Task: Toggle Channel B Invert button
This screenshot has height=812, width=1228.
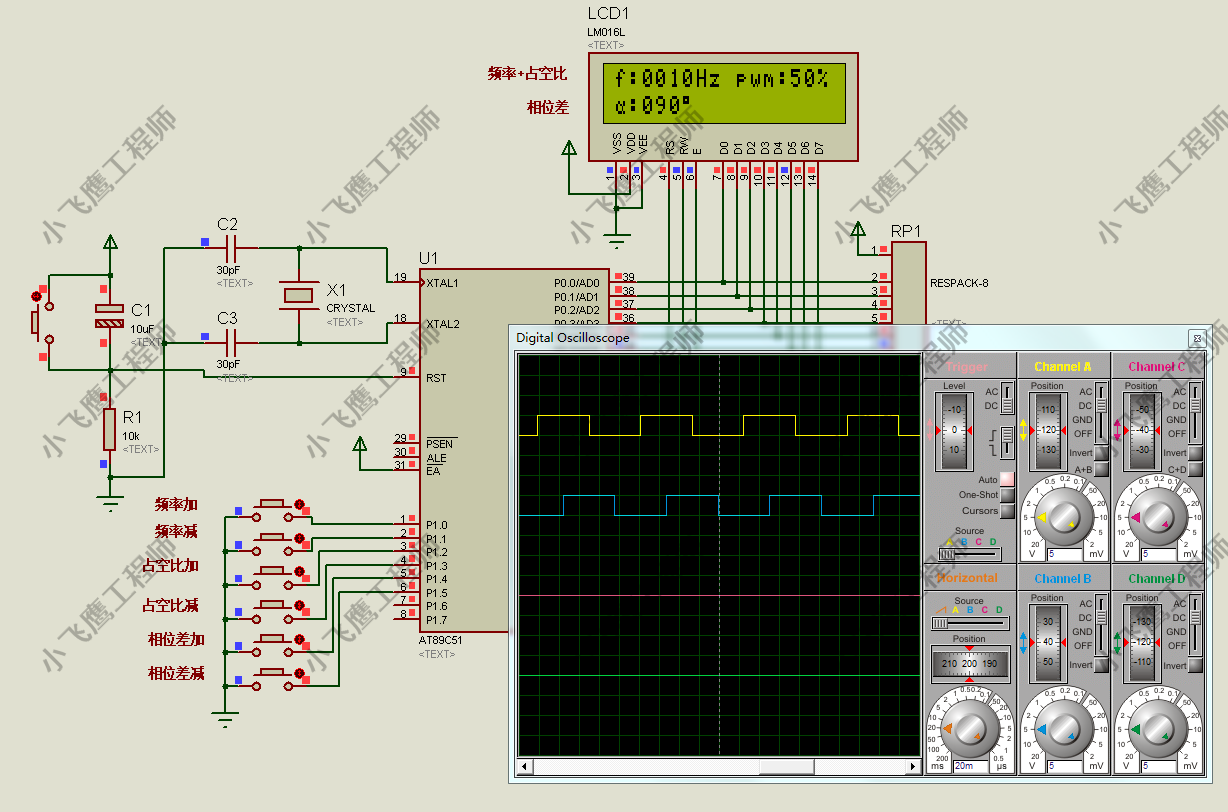Action: pos(1101,665)
